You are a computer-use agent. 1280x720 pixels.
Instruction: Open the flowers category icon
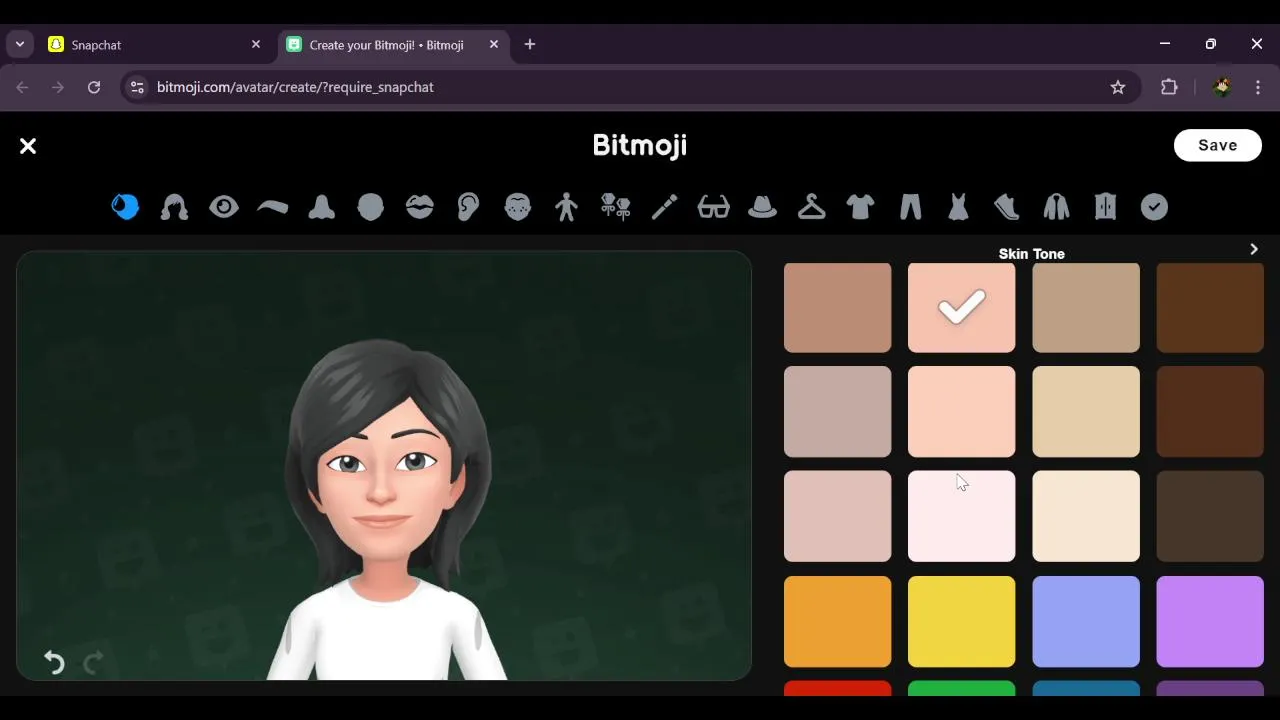point(615,207)
